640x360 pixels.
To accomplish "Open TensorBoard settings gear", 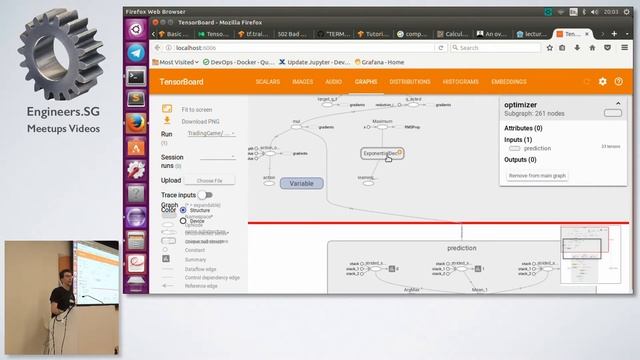I will point(602,82).
